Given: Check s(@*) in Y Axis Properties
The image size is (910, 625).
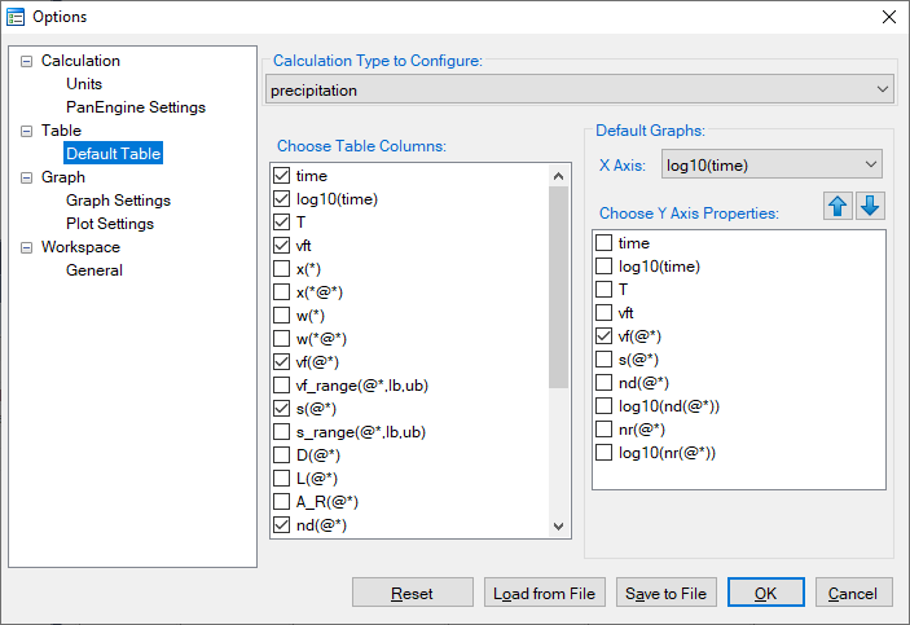Looking at the screenshot, I should click(x=604, y=359).
